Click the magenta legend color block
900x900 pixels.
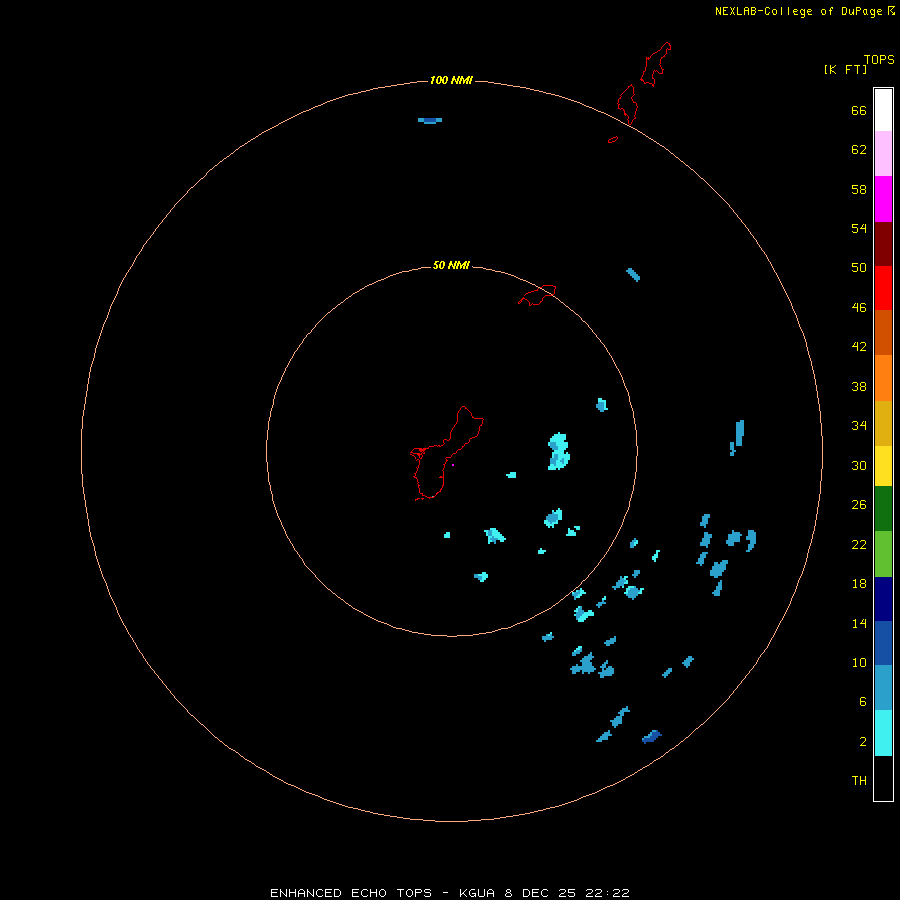coord(883,199)
